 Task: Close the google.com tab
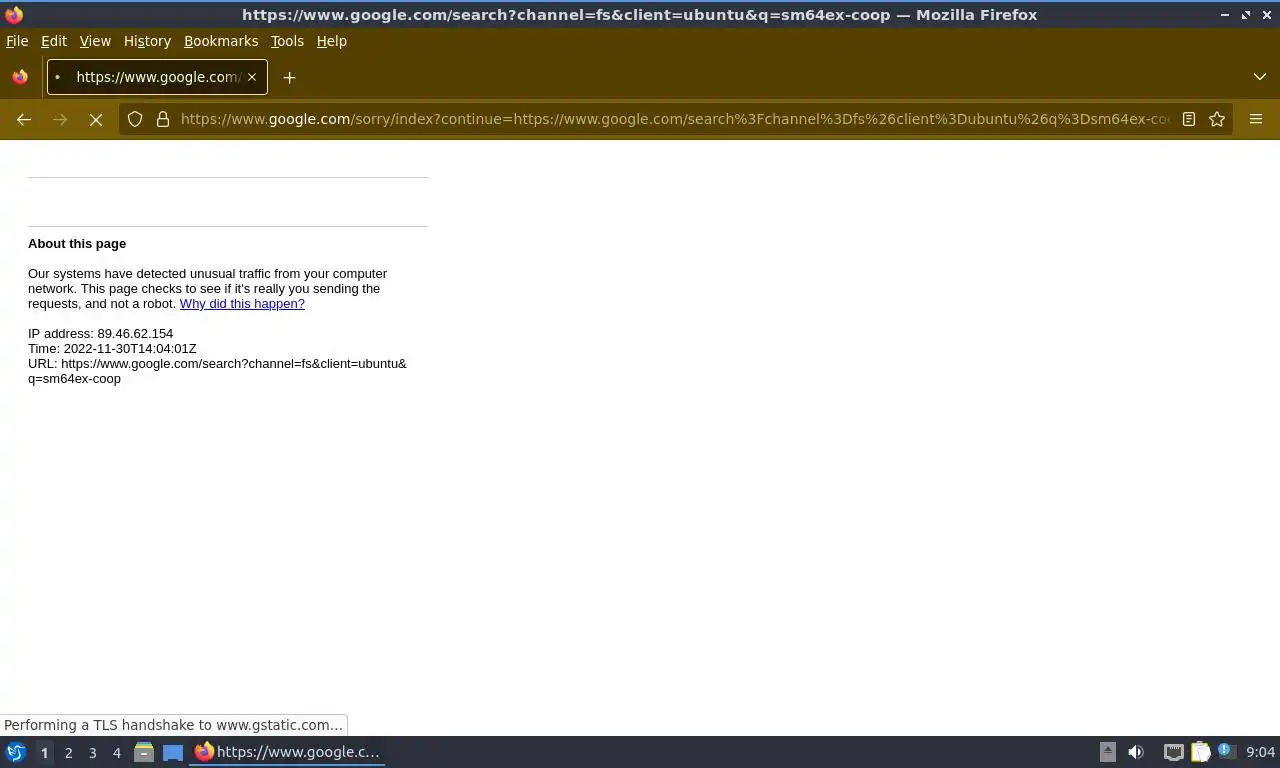[x=252, y=77]
